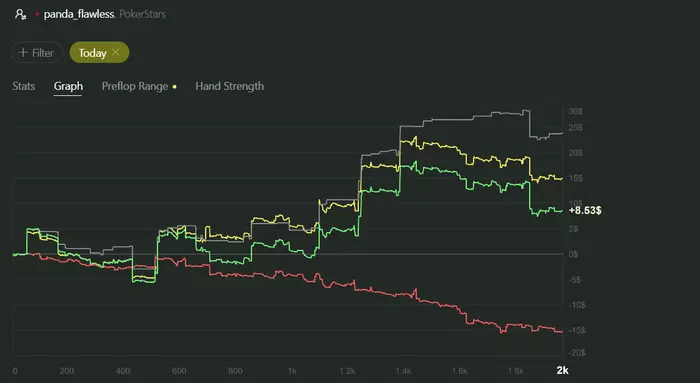This screenshot has height=383, width=700.
Task: Click the plus icon in Filter button
Action: [23, 53]
